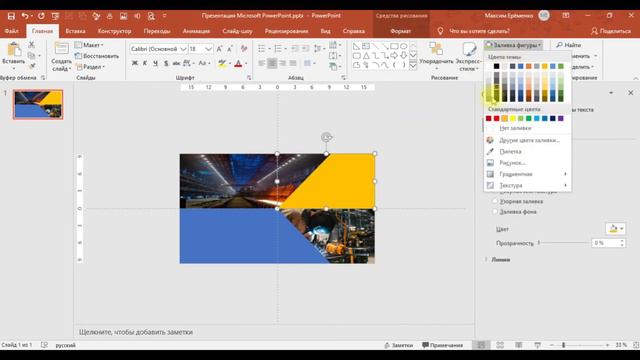
Task: Open the Файл tab
Action: (11, 31)
